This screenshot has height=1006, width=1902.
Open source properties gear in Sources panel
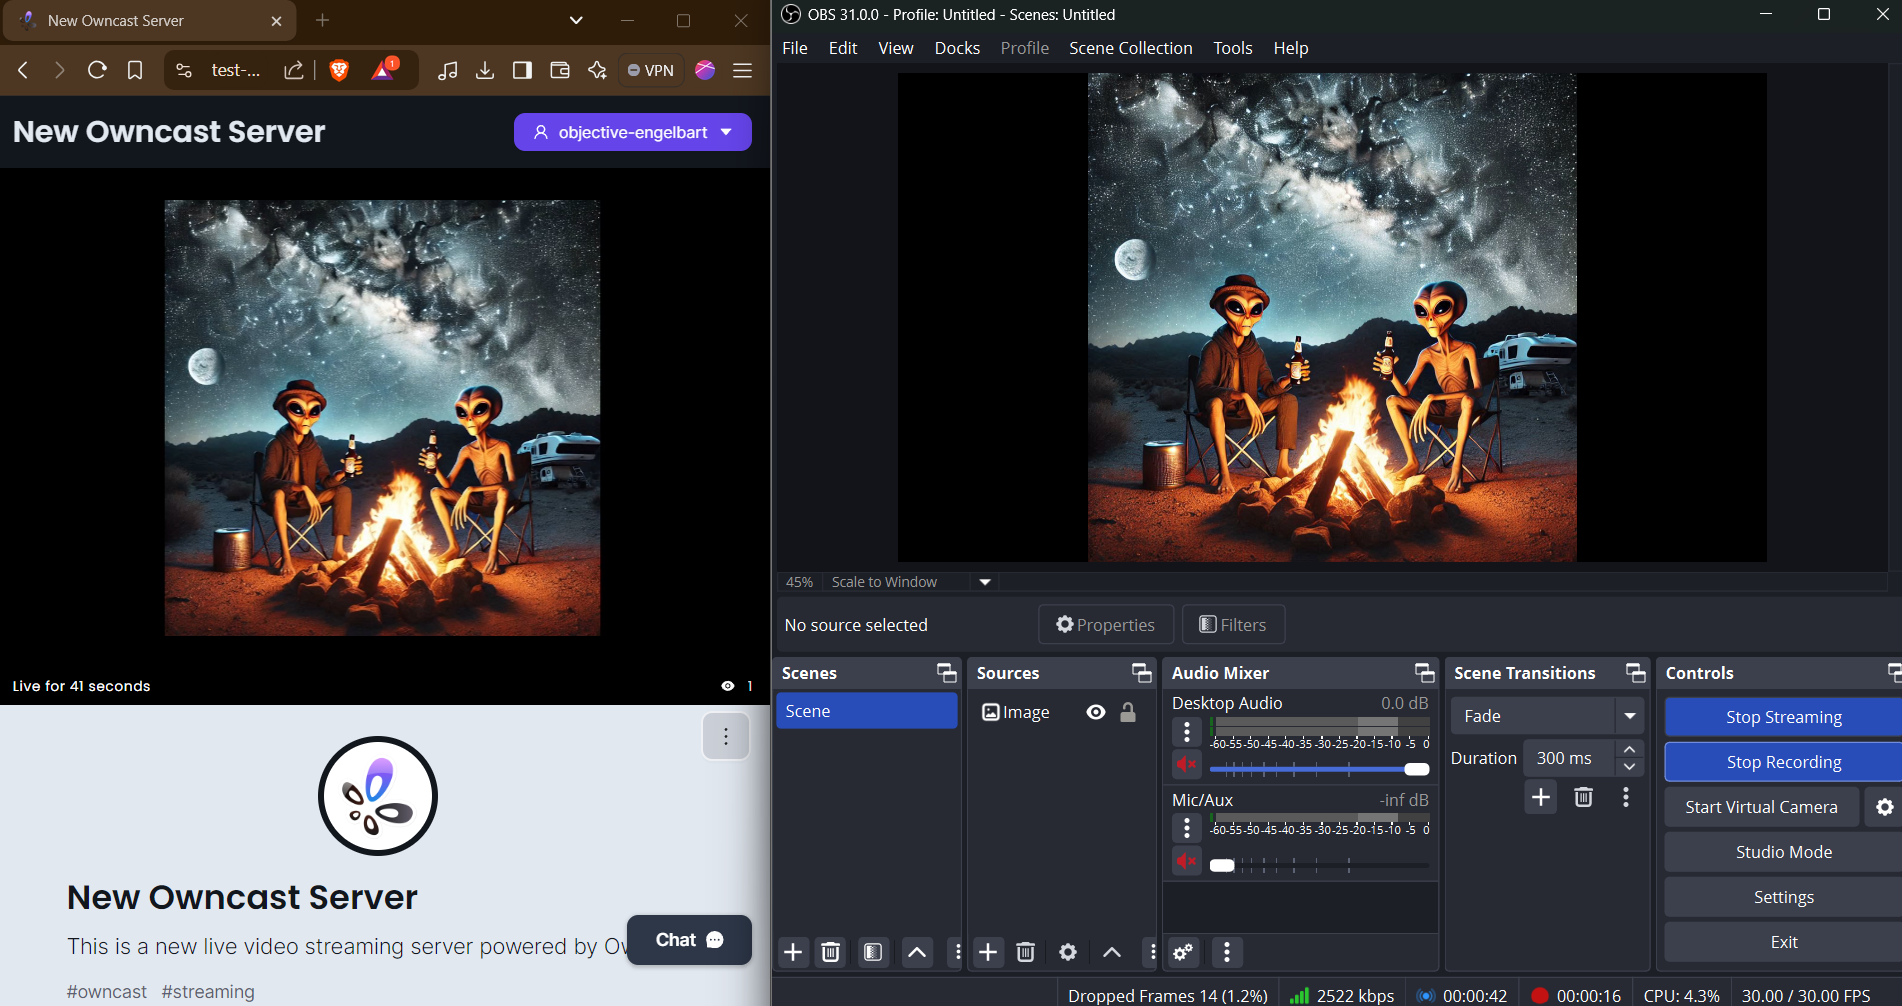coord(1067,952)
